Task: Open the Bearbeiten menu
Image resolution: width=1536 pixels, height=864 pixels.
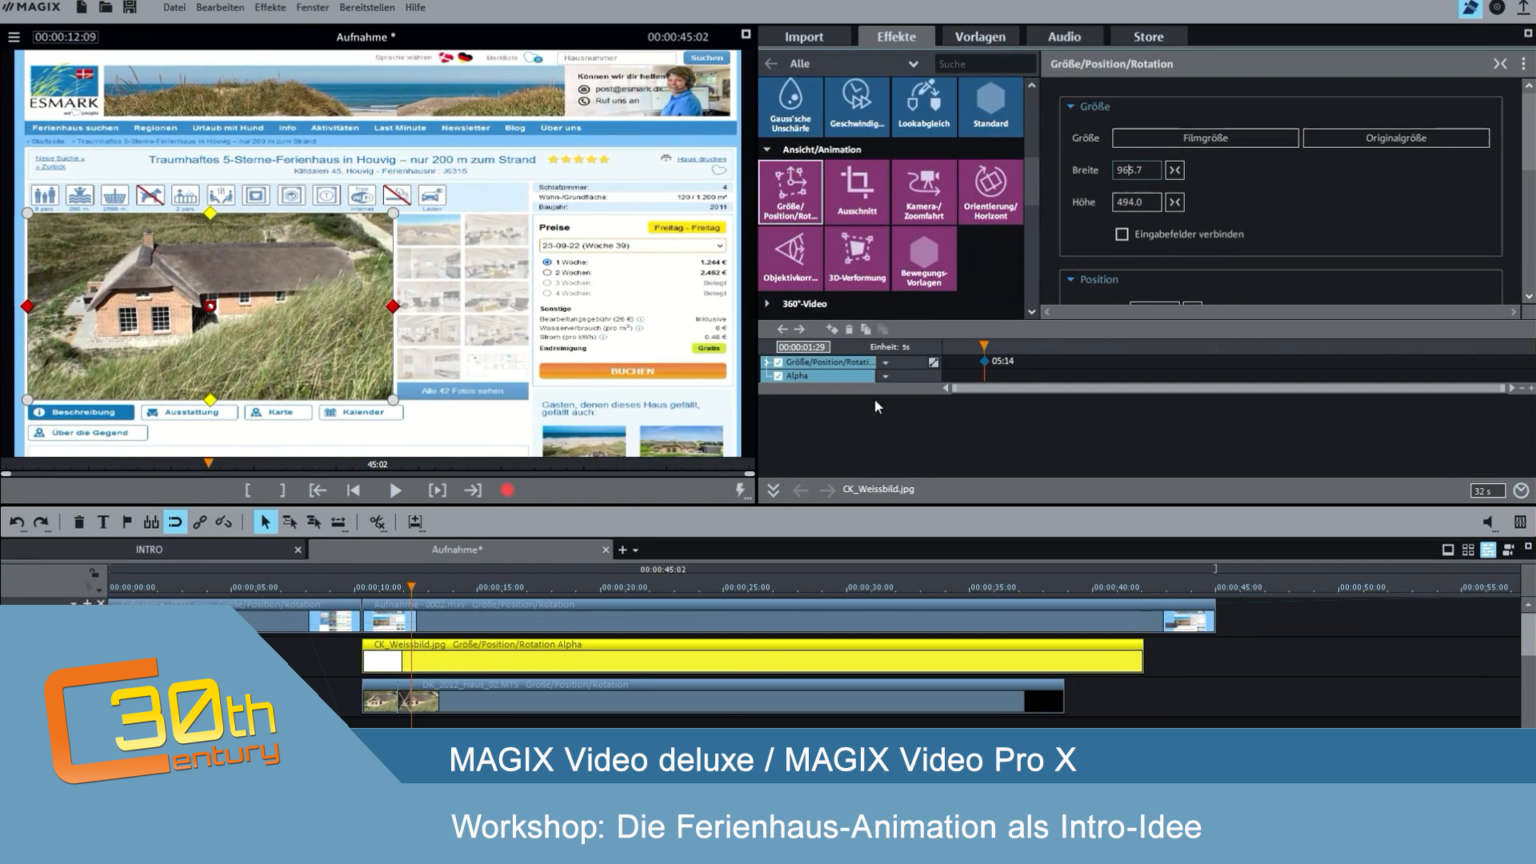Action: pos(220,7)
